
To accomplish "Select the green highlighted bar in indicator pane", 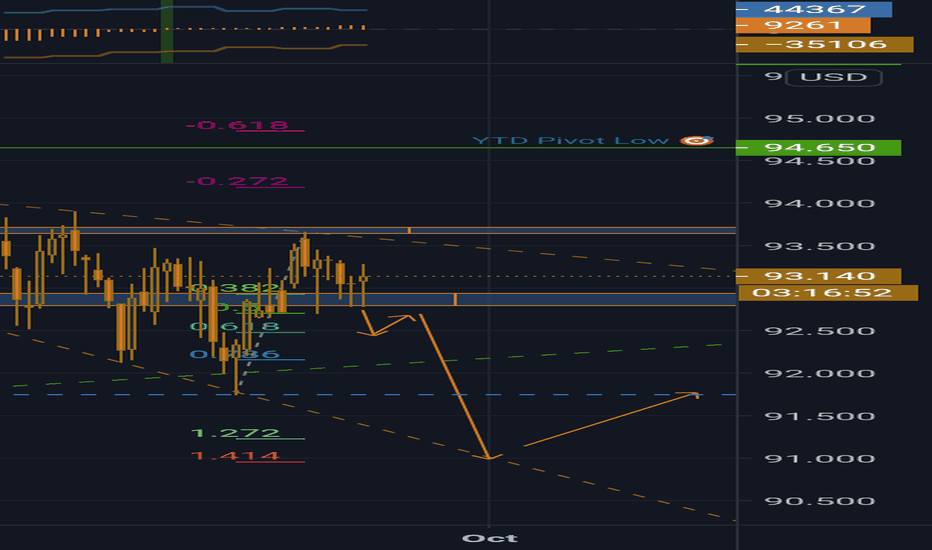I will pyautogui.click(x=167, y=32).
